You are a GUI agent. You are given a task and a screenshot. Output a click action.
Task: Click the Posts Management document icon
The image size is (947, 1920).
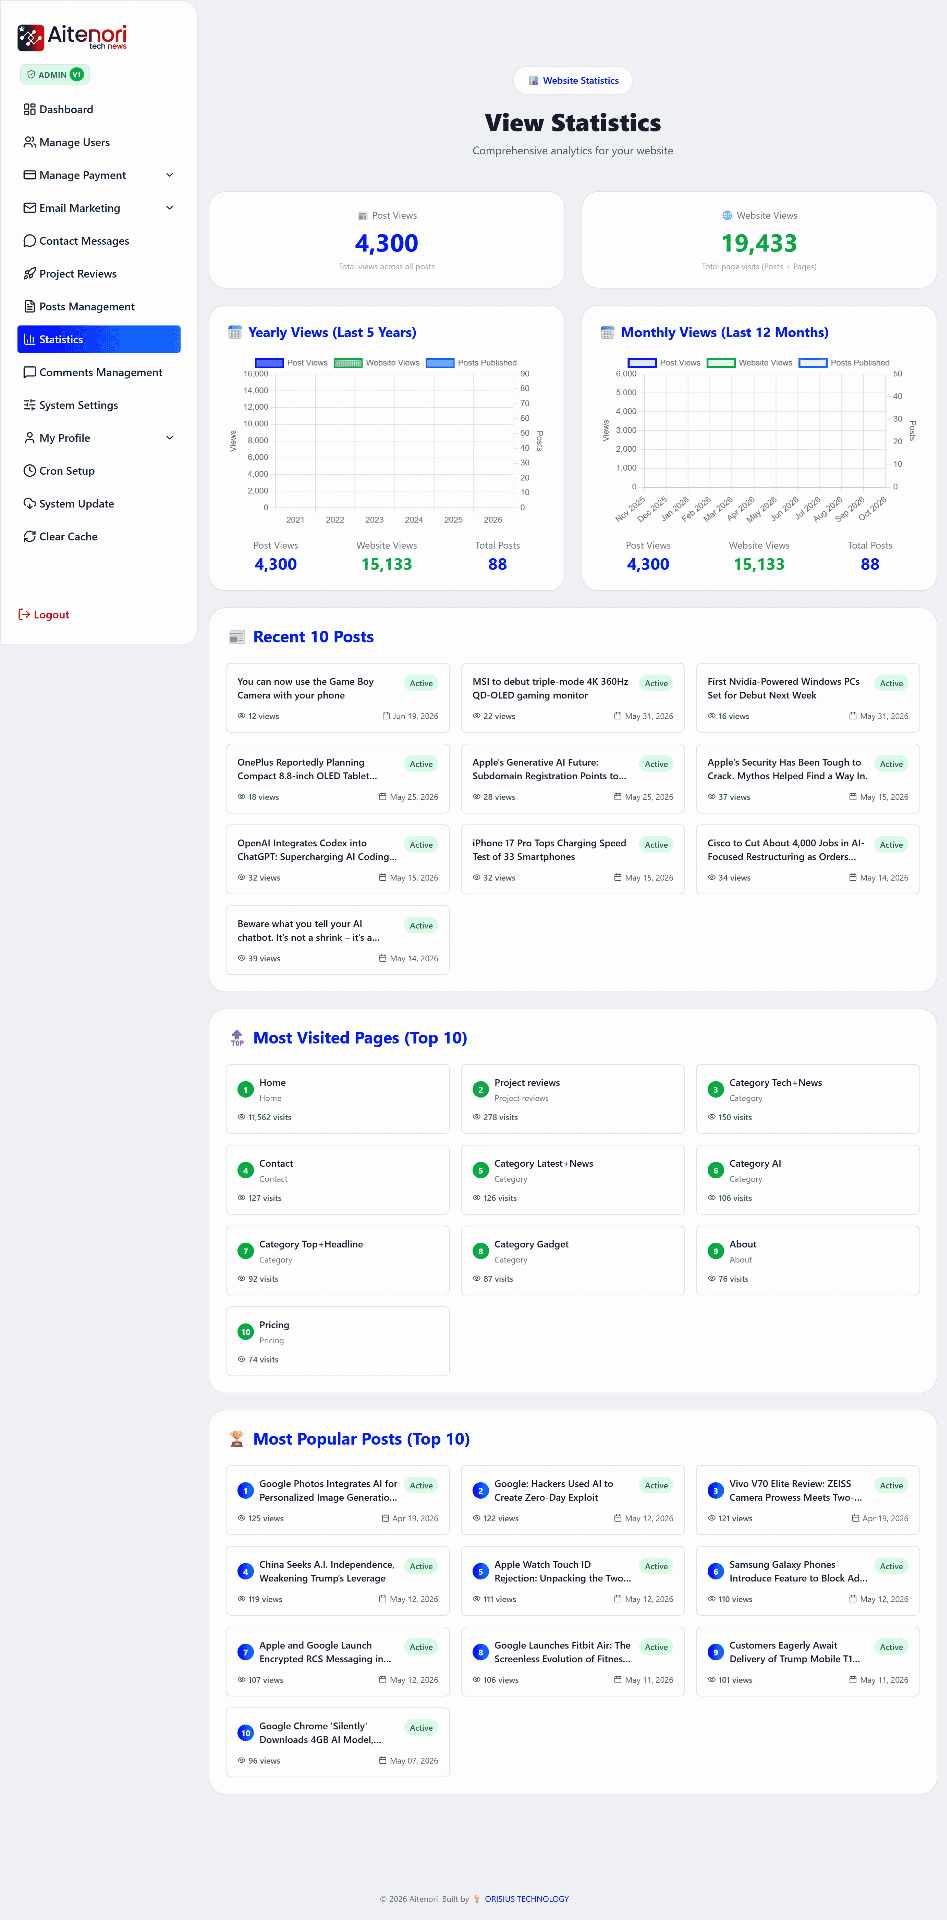point(30,307)
